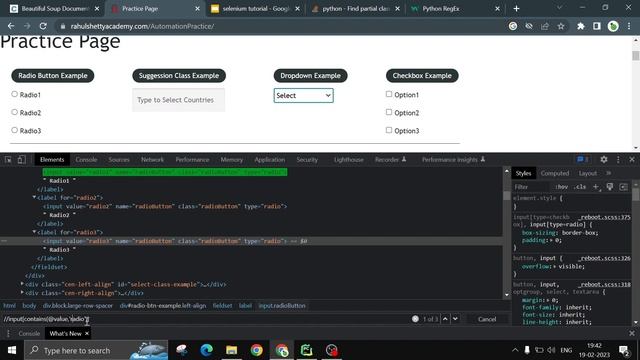This screenshot has width=640, height=360.
Task: Open the DevTools Recorder tab
Action: tap(390, 160)
